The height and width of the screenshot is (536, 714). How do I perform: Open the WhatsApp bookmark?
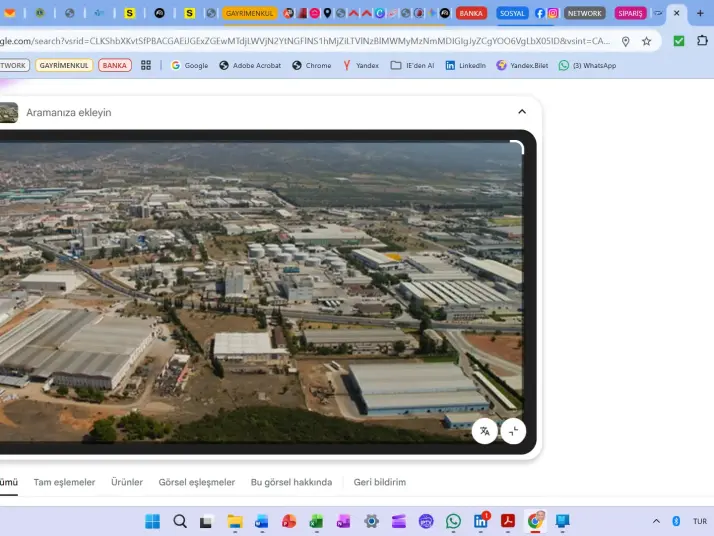point(587,65)
